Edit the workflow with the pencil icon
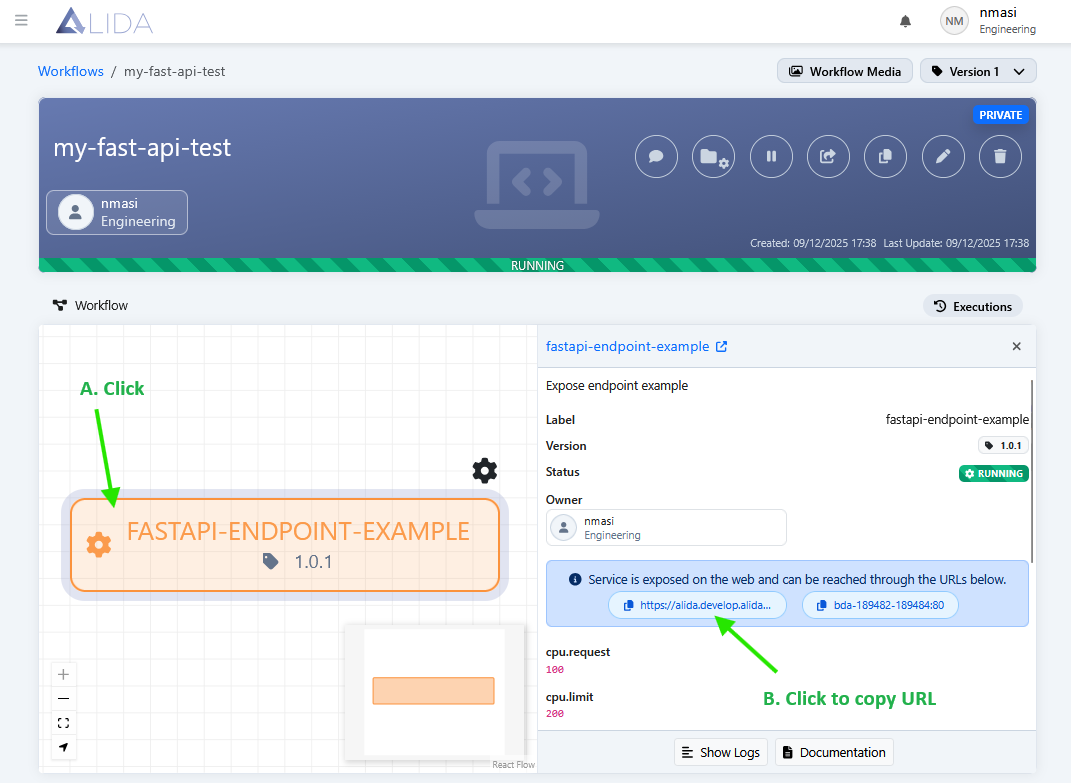1071x783 pixels. (943, 156)
